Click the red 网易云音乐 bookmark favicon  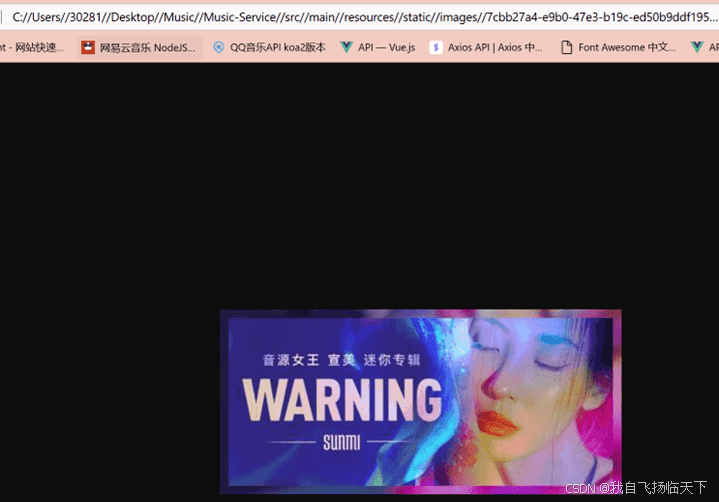click(88, 47)
